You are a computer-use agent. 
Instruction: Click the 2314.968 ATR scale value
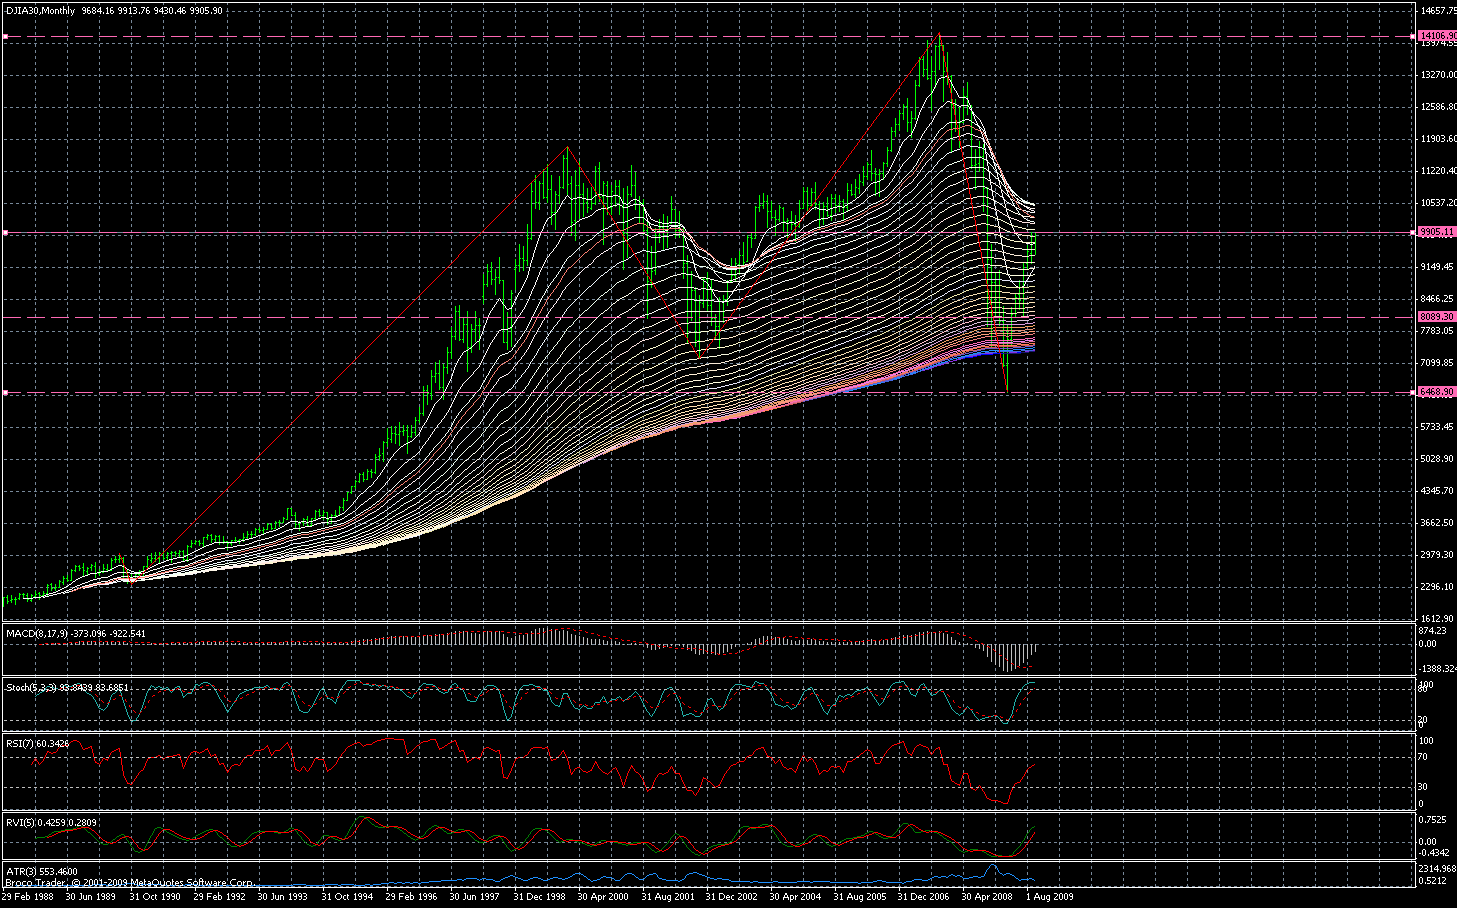tap(1437, 869)
